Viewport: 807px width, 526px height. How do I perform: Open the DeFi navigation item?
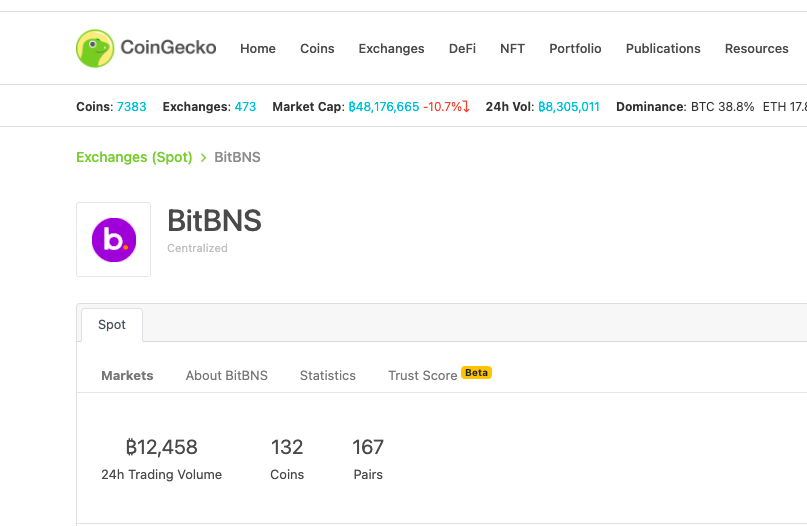click(x=462, y=48)
